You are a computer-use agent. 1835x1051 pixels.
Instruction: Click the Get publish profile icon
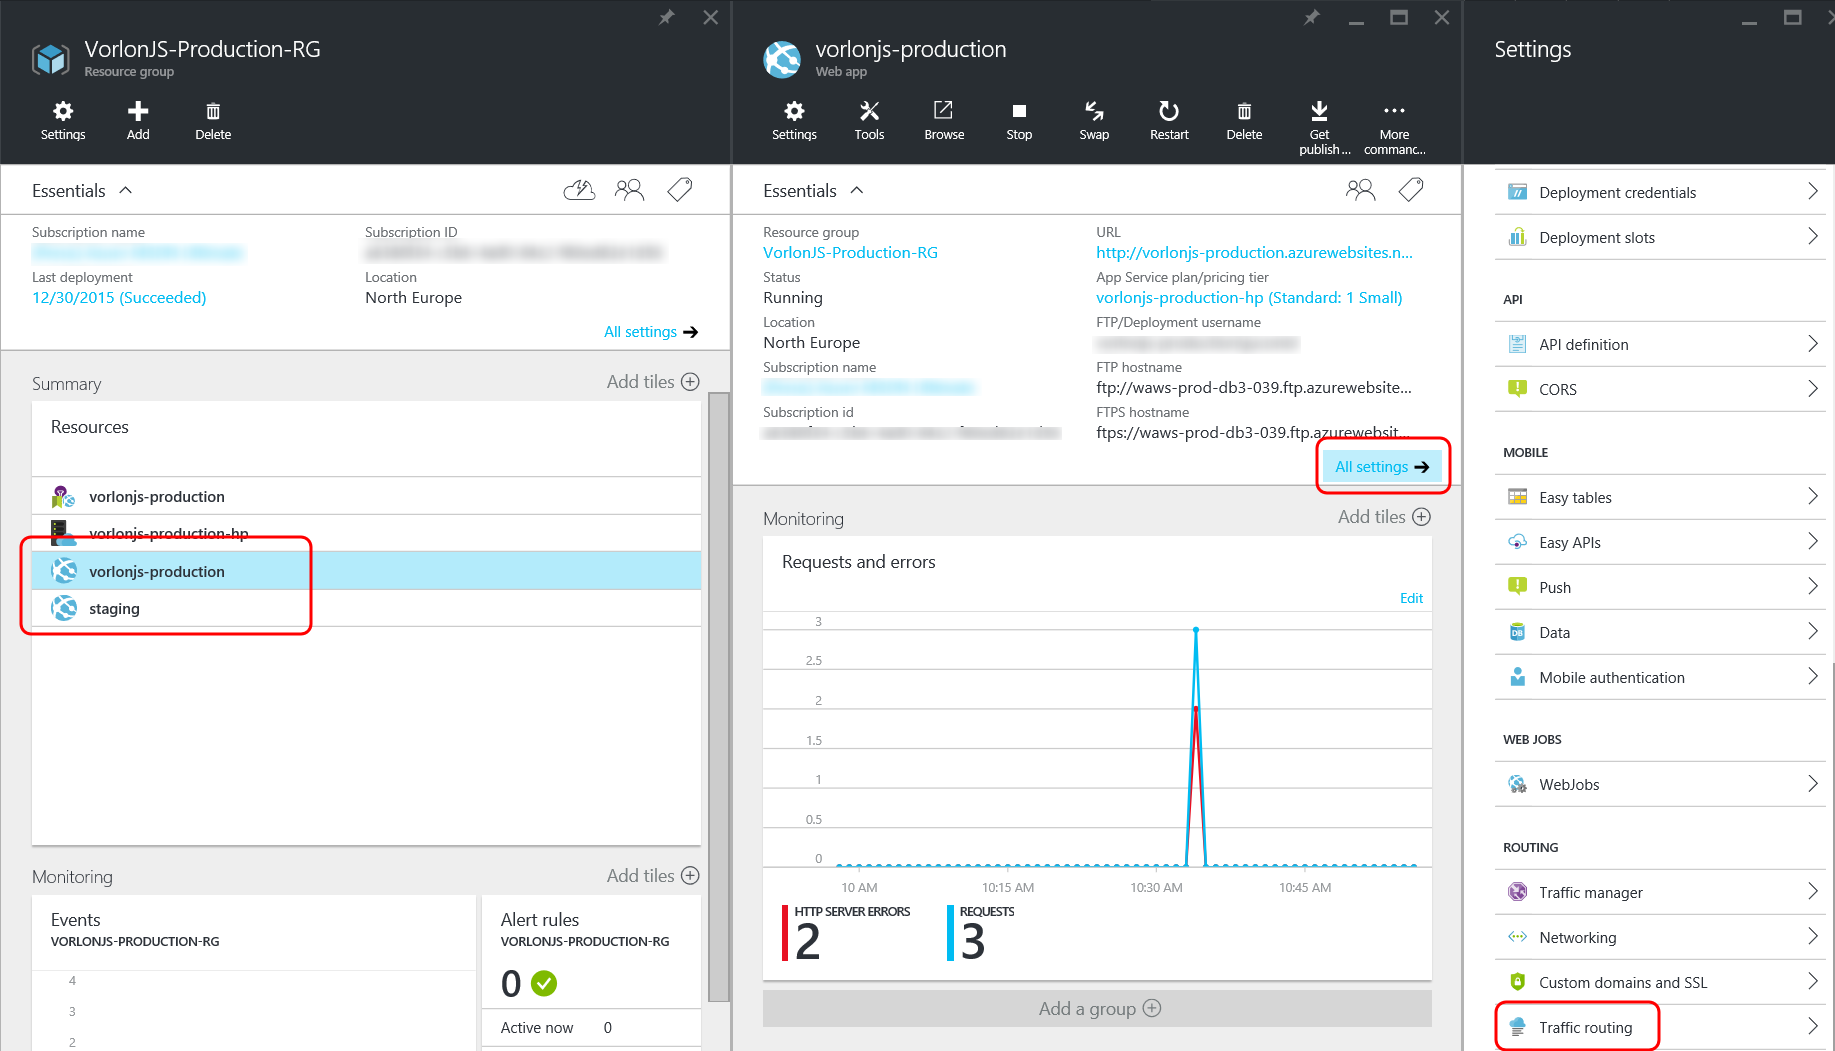click(1320, 120)
